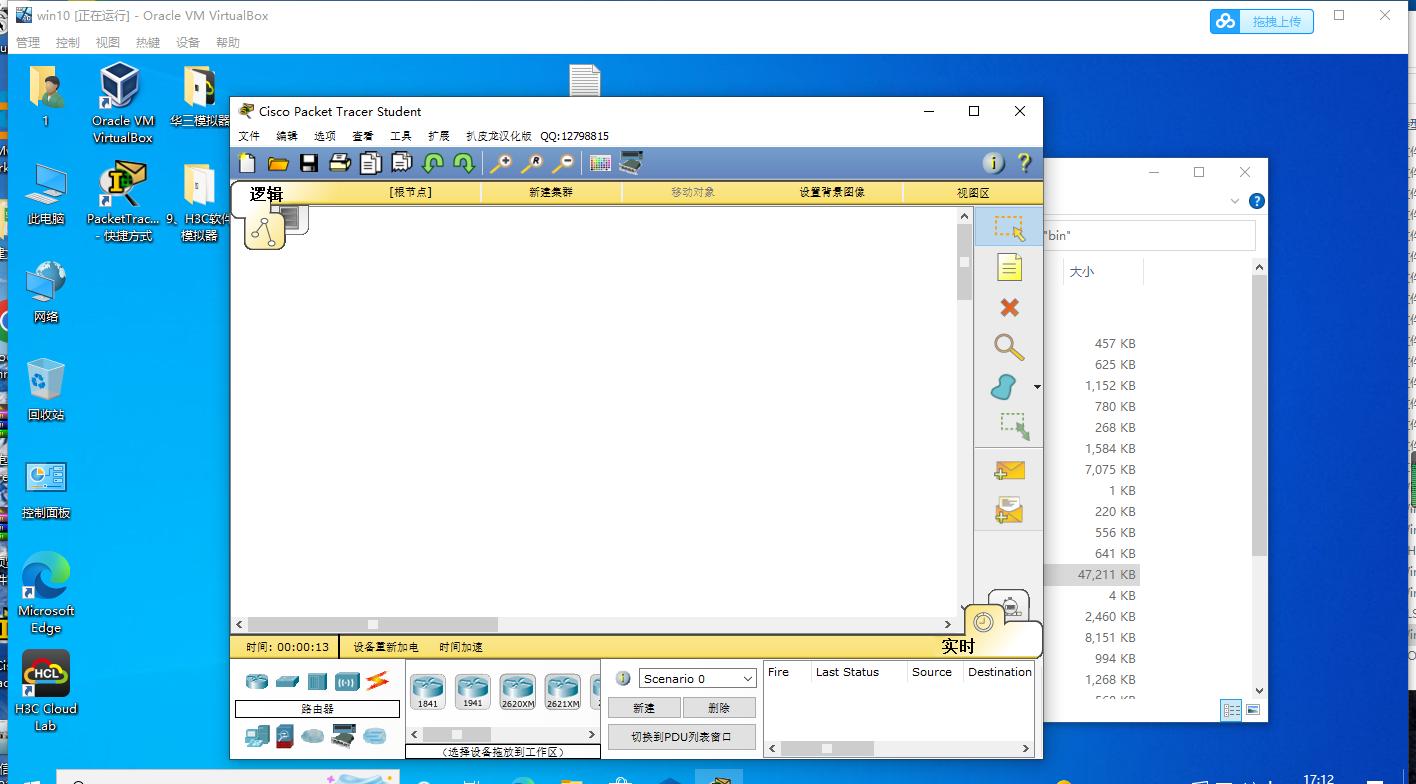Pick the 1841 router
Viewport: 1416px width, 784px height.
pos(428,691)
